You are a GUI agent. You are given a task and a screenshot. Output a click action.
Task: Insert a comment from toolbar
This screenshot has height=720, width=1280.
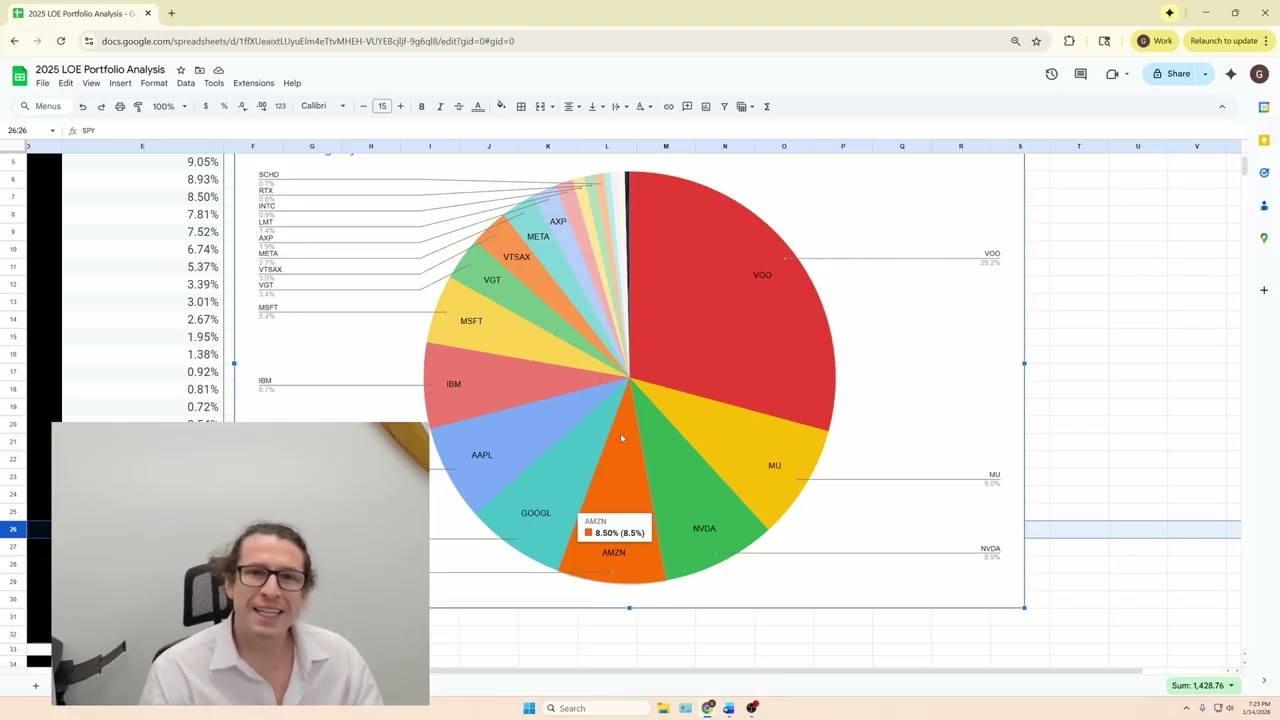pos(687,106)
